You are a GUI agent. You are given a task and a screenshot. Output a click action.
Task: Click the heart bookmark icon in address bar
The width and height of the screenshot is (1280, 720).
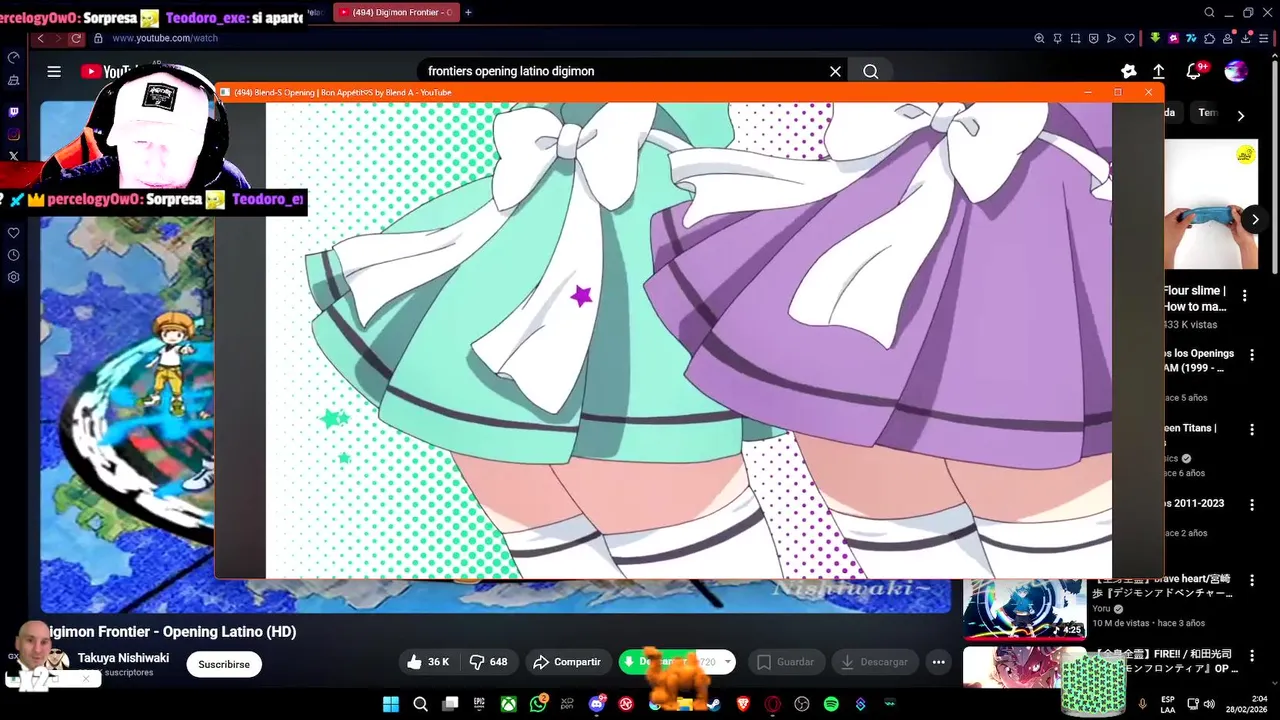pyautogui.click(x=1129, y=38)
